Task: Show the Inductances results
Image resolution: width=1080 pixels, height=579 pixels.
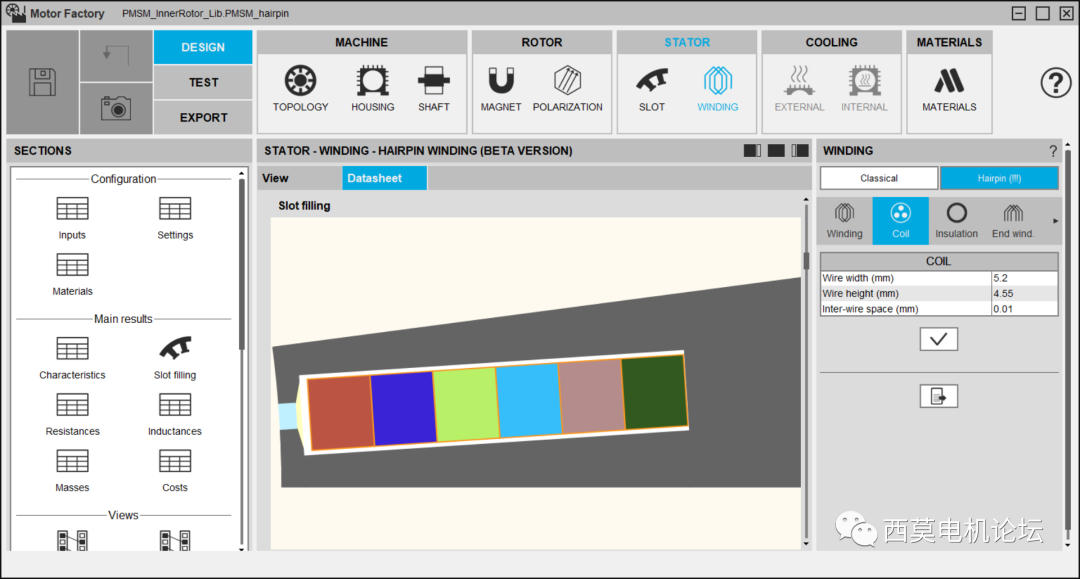Action: (x=175, y=414)
